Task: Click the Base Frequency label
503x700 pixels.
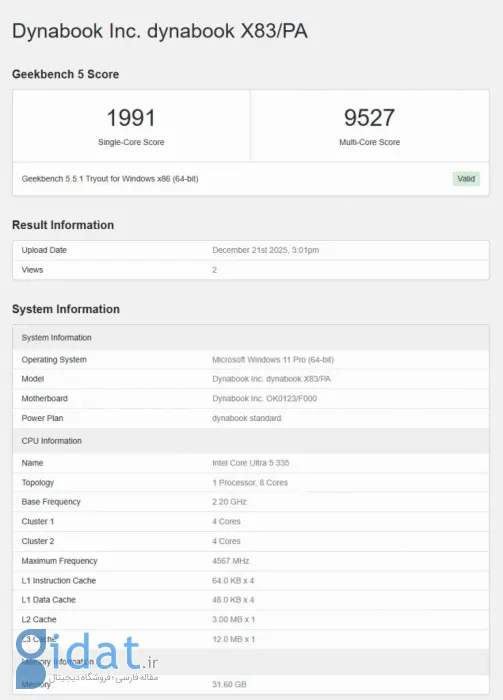Action: pos(51,502)
